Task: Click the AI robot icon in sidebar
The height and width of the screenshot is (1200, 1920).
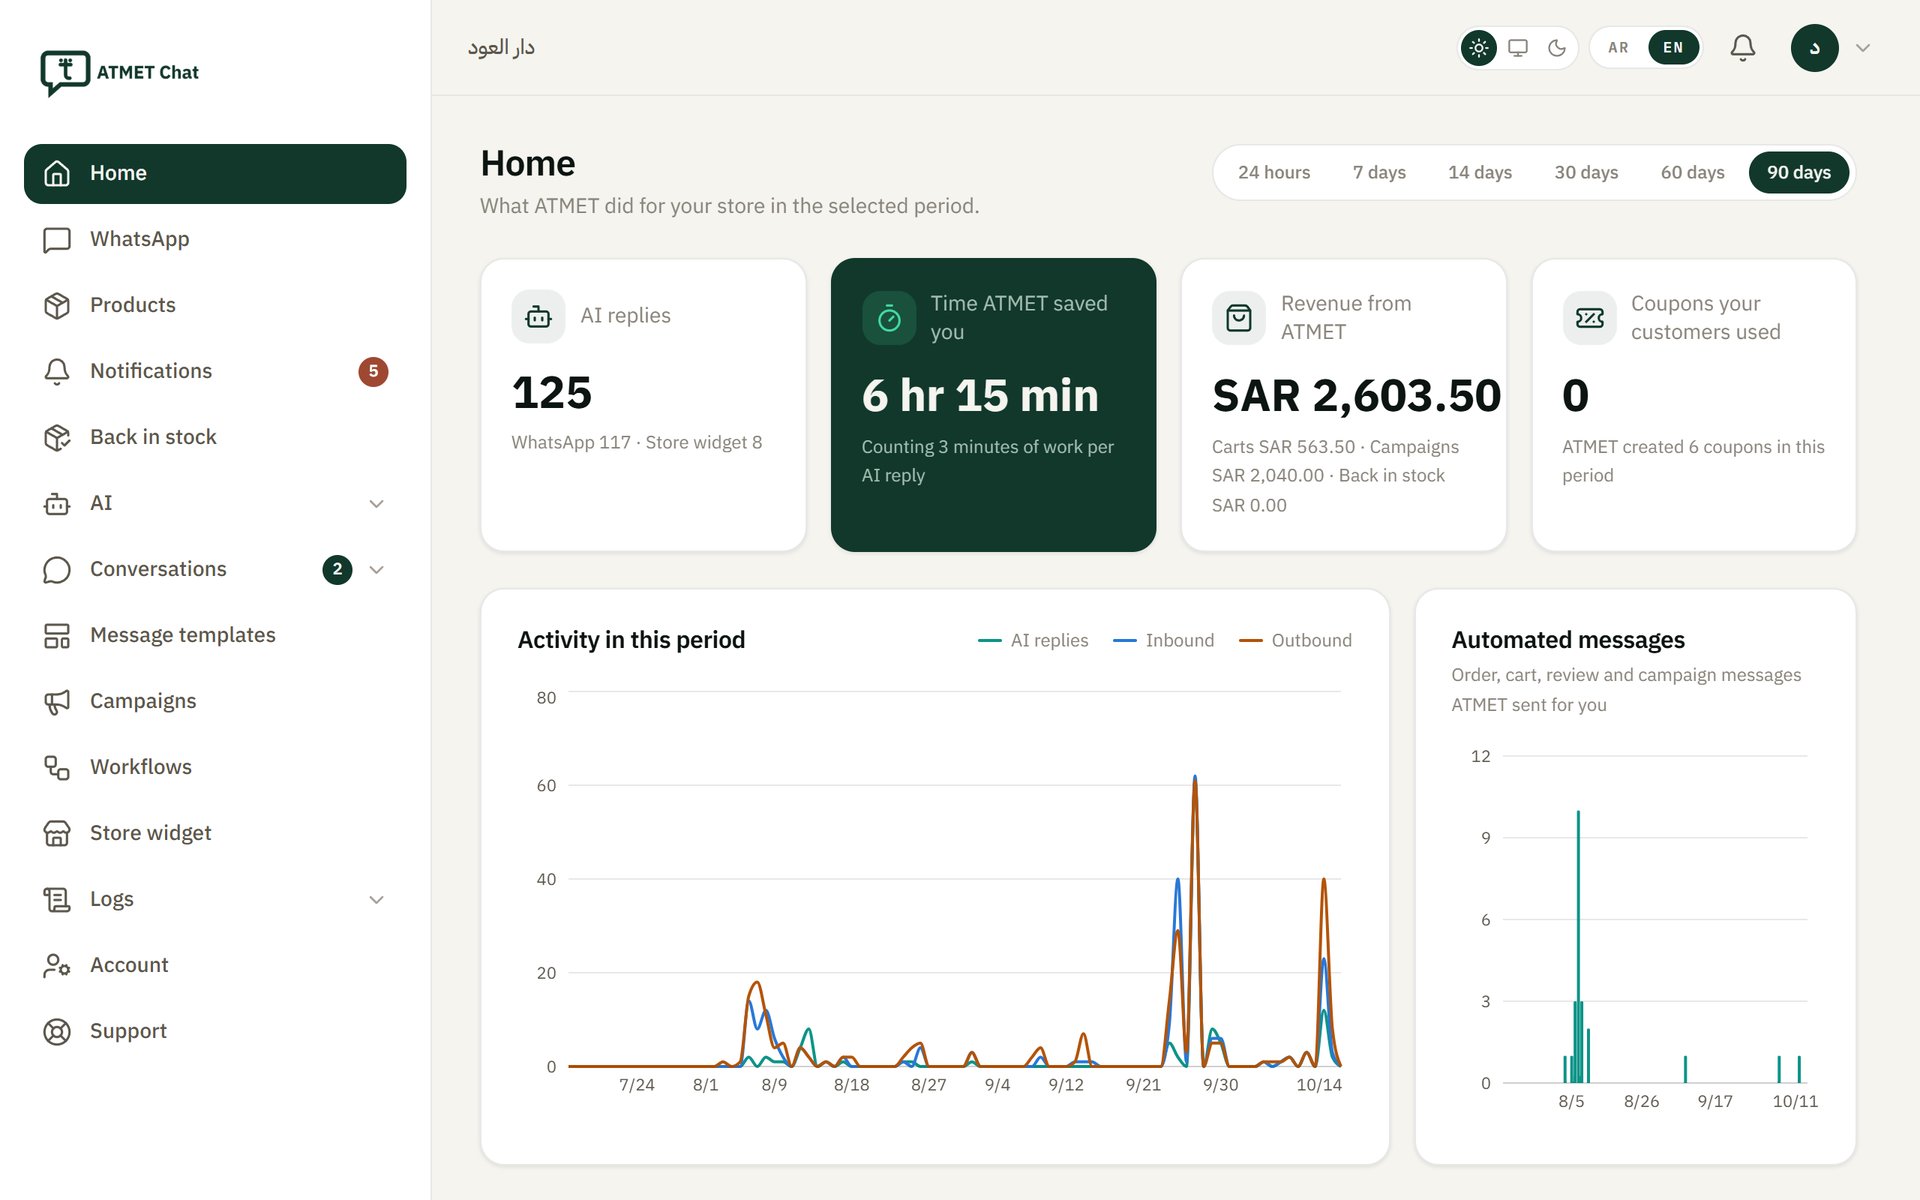Action: (x=57, y=503)
